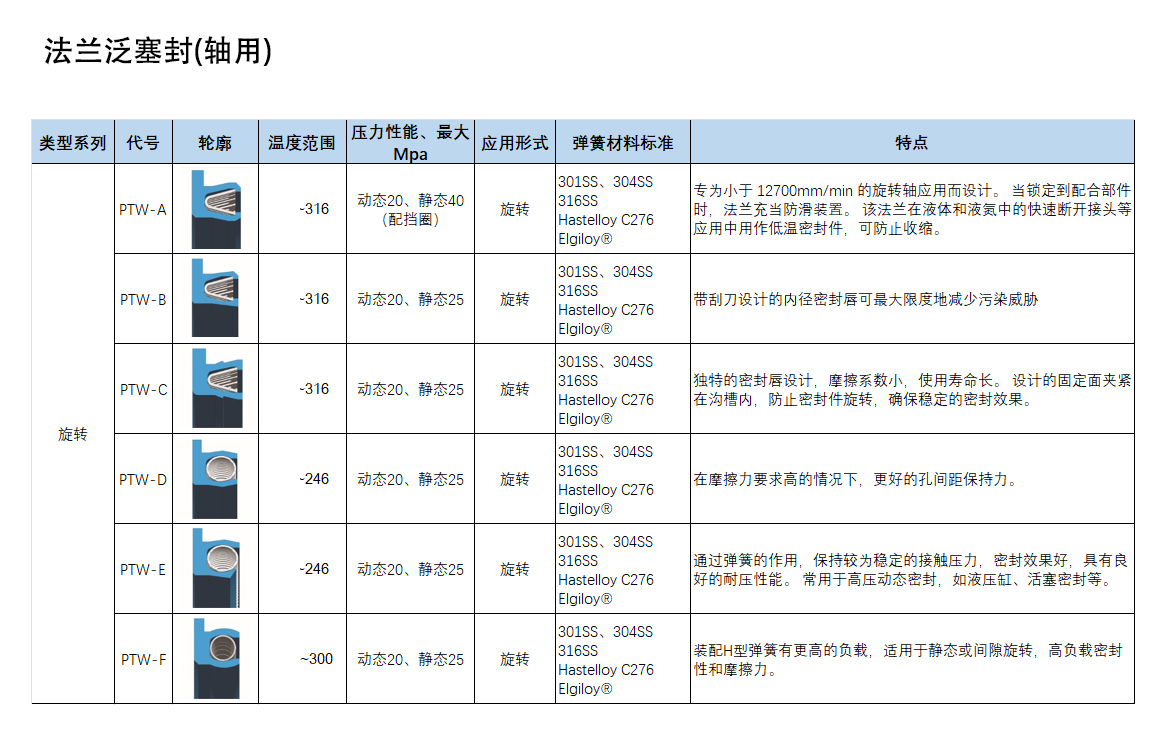Select spring material cell in PTW-F row
Image resolution: width=1170 pixels, height=736 pixels.
pos(623,659)
